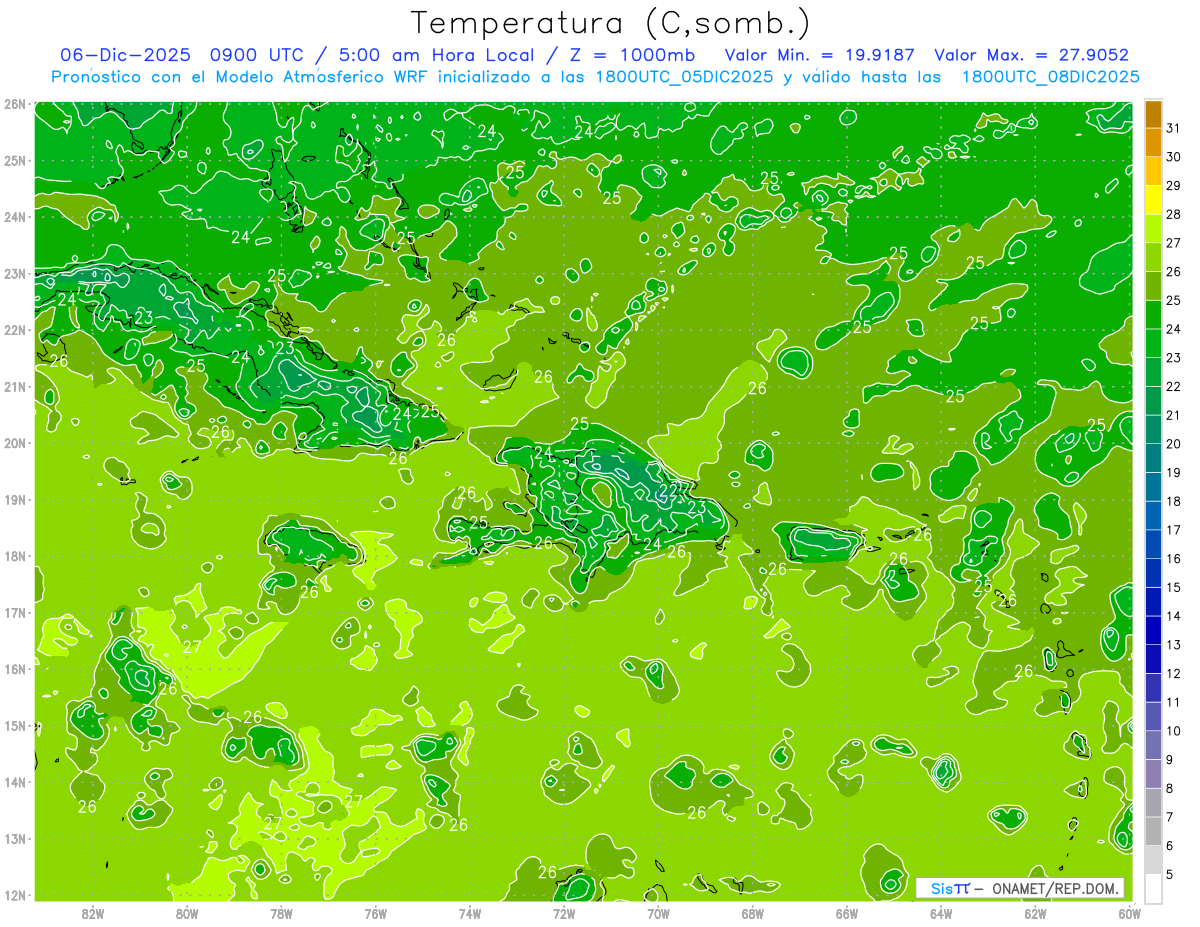The image size is (1200, 927).
Task: Click the colorbar value label 28
Action: 1174,214
